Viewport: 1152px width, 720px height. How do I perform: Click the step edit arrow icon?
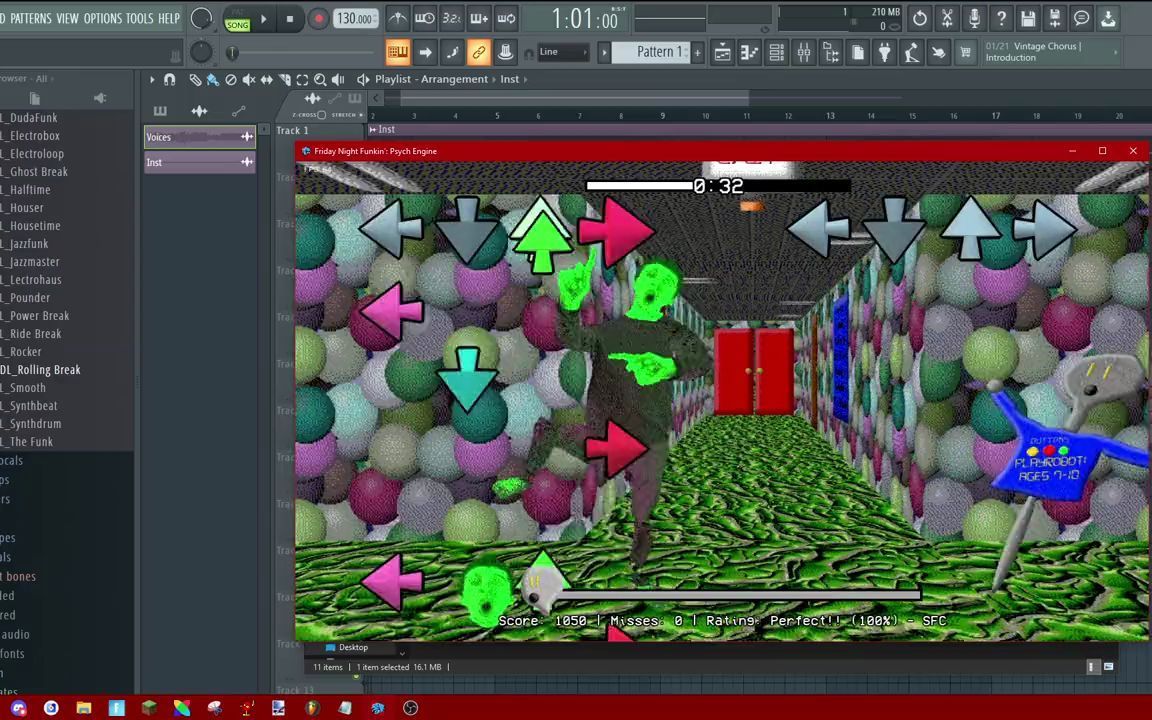425,52
